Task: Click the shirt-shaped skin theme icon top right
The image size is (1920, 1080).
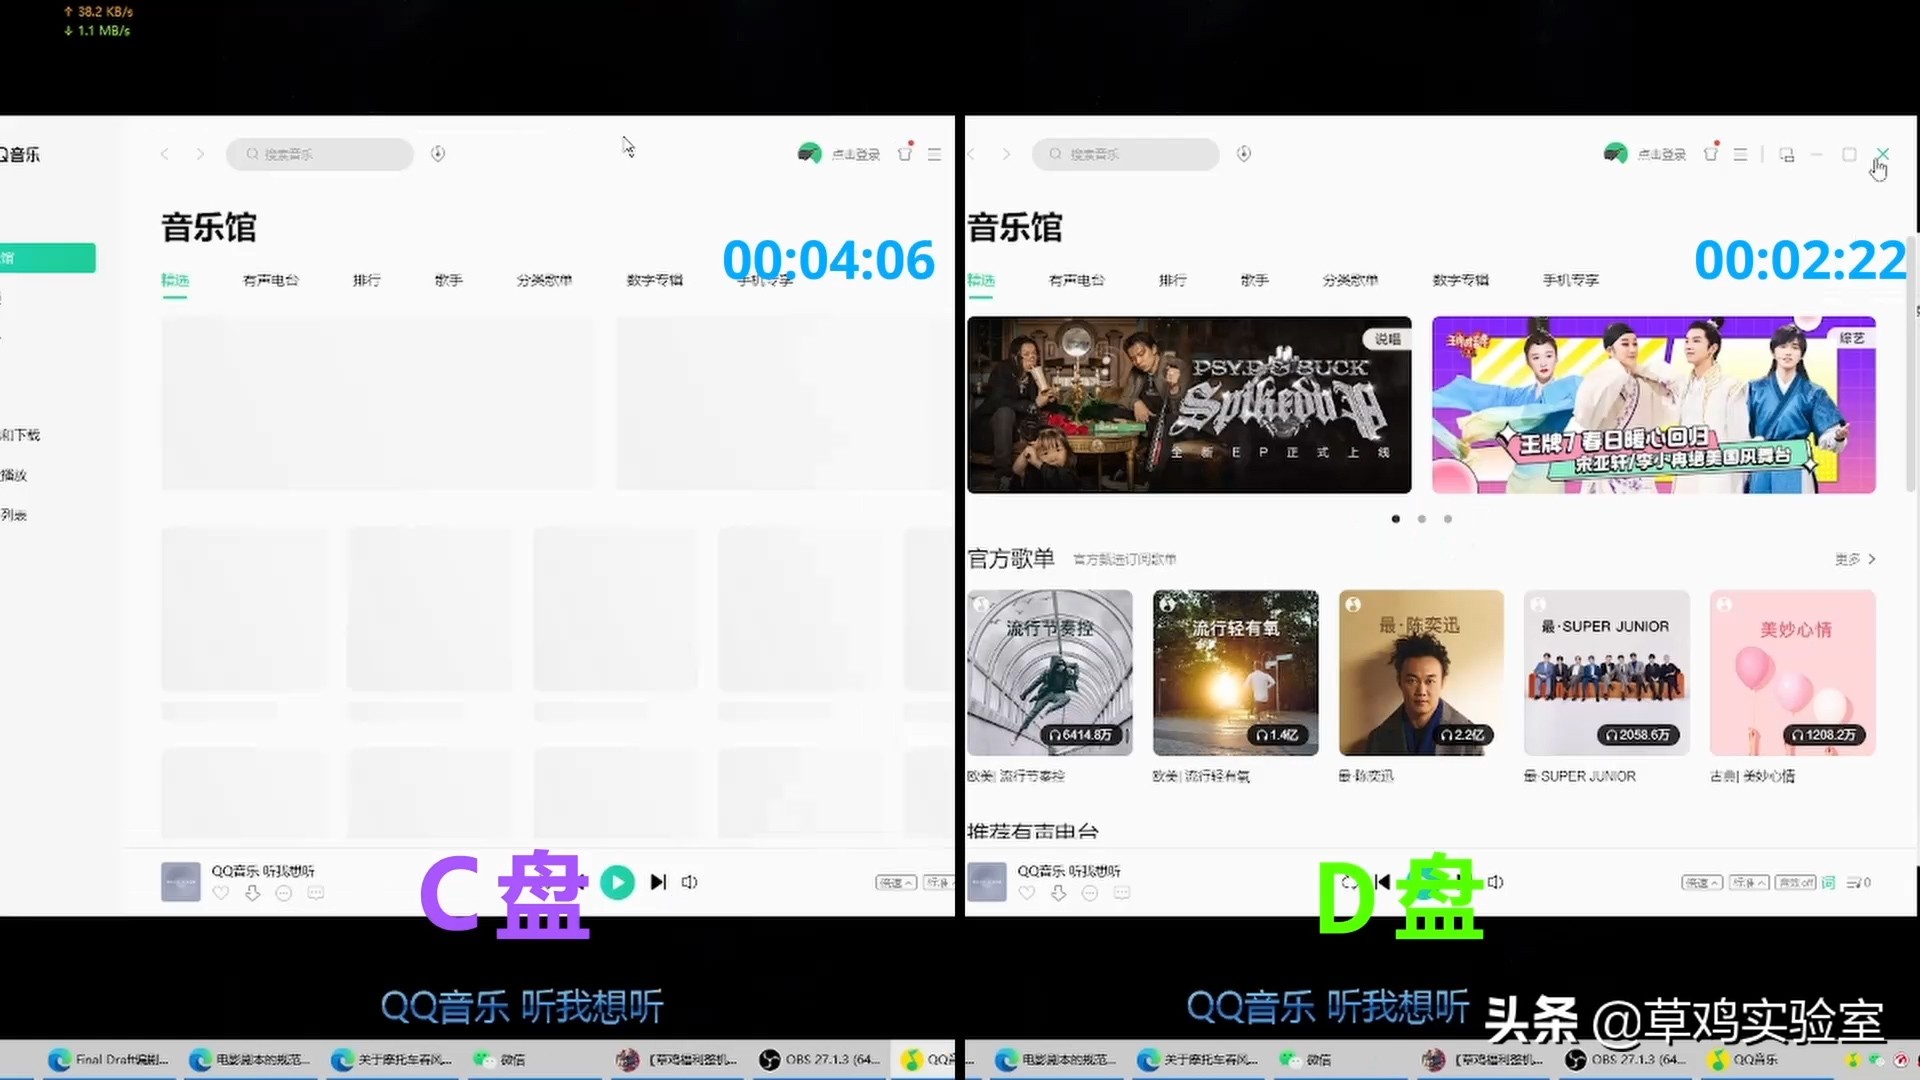Action: pos(1711,153)
